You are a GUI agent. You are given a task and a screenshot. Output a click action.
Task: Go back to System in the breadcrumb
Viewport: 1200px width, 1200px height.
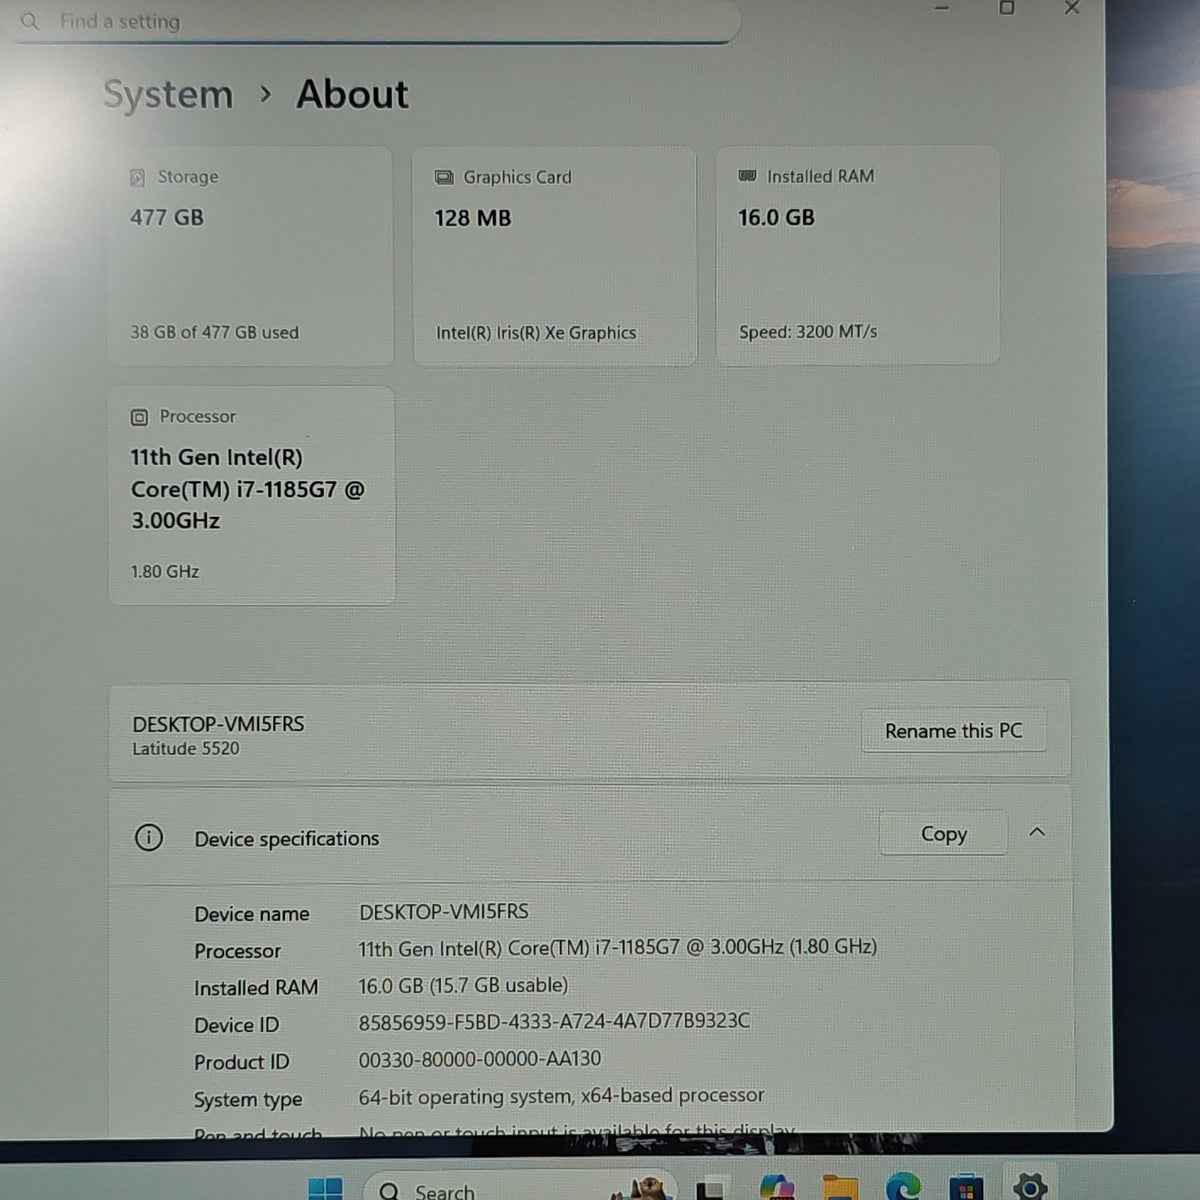[x=168, y=95]
